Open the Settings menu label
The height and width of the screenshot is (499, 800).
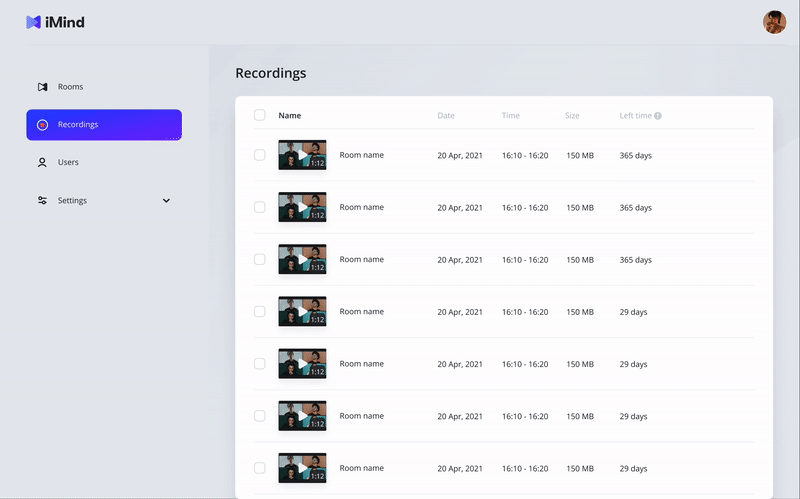pos(72,201)
